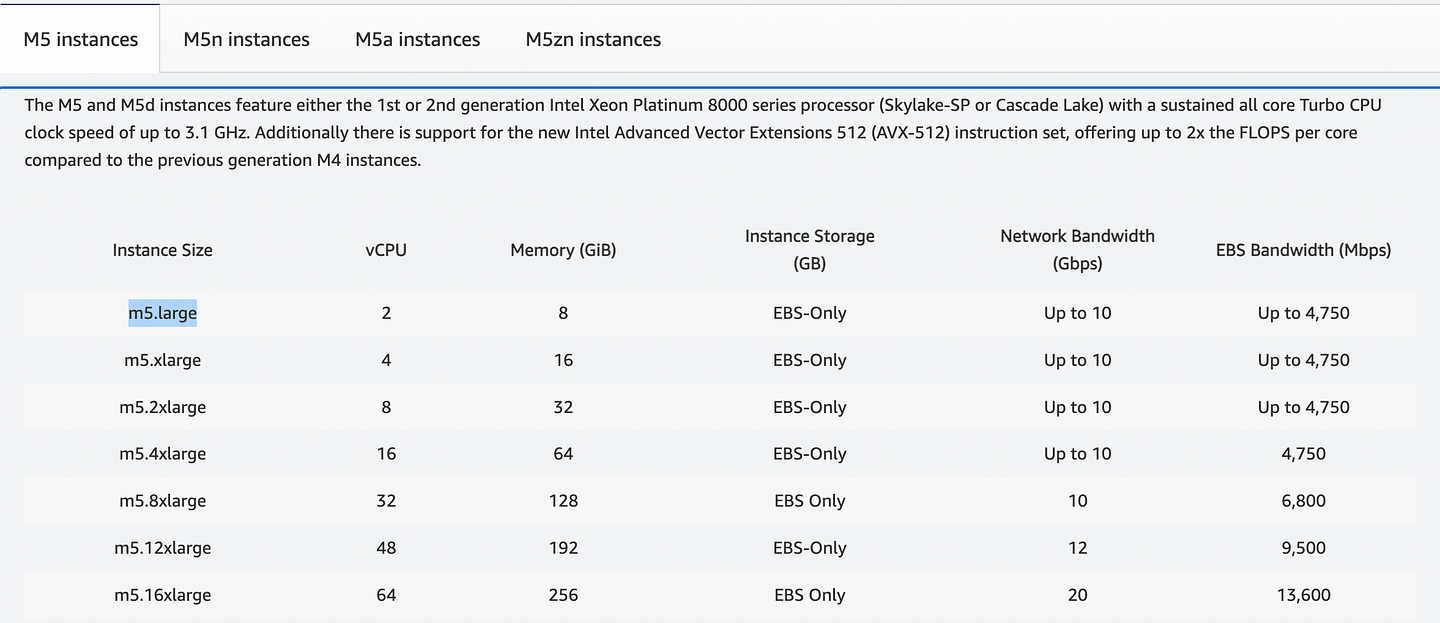Click EBS bandwidth 6,800 for m5.8xlarge
The image size is (1440, 623).
tap(1303, 501)
